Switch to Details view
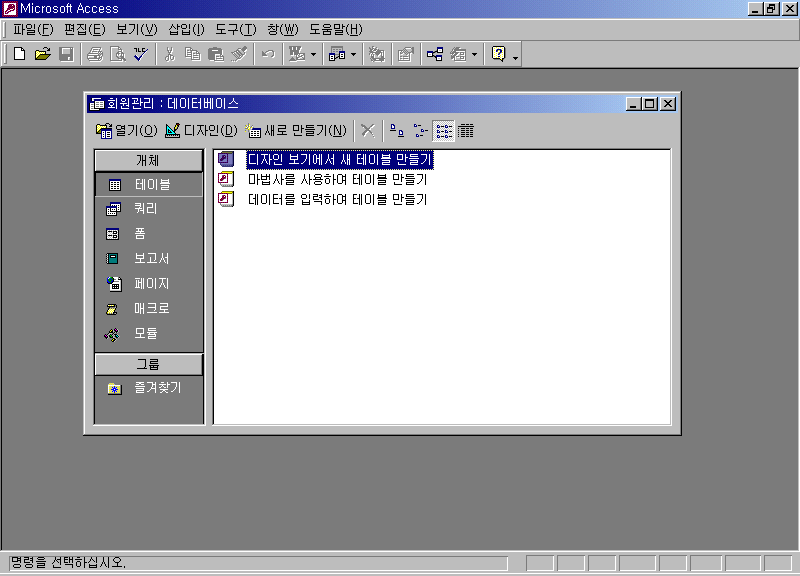800x576 pixels. (465, 131)
